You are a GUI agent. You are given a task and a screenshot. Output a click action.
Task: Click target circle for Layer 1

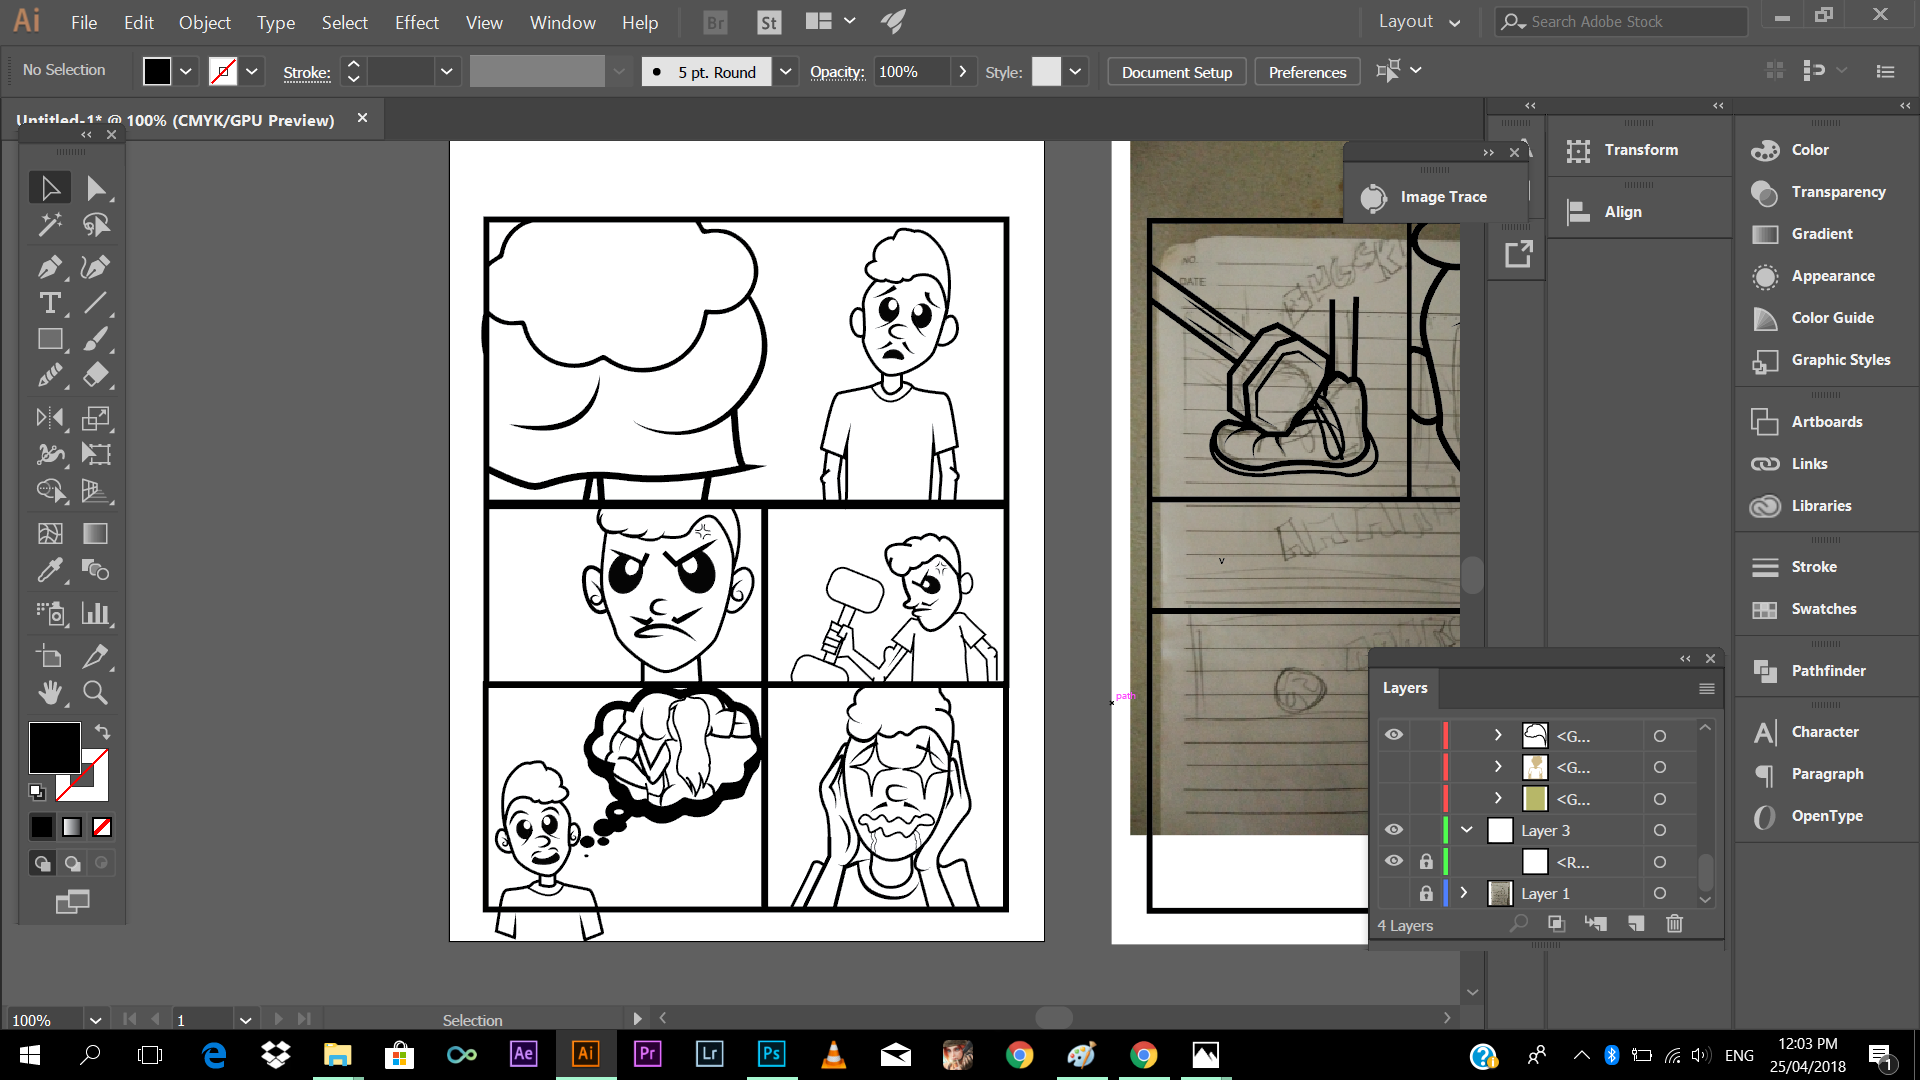pos(1660,893)
